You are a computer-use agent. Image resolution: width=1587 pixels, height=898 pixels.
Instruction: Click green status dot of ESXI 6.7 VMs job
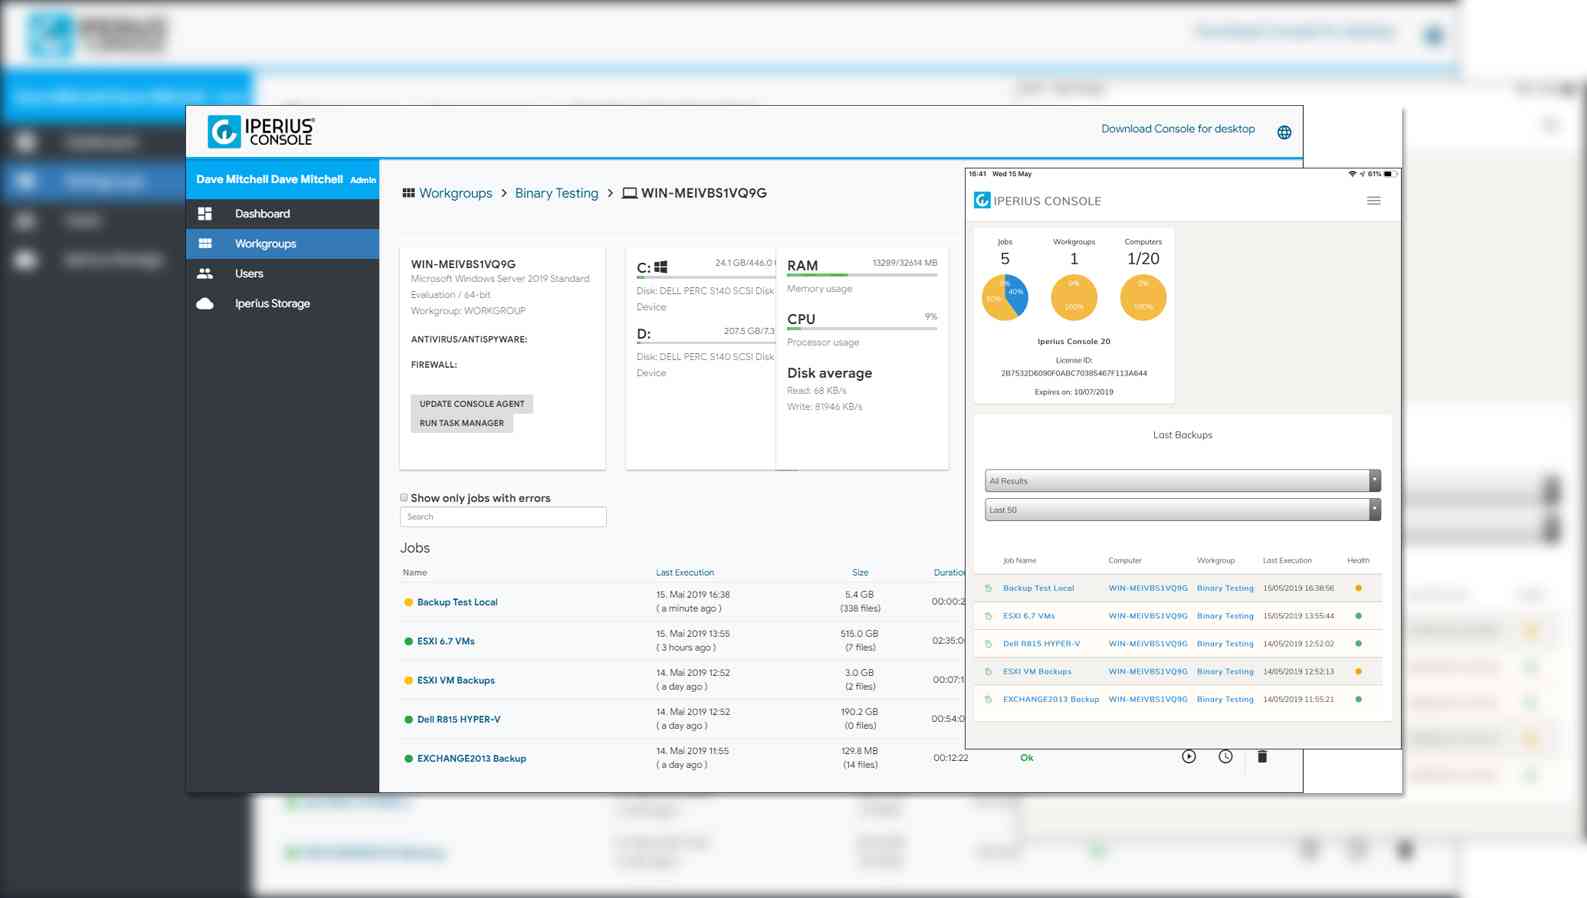pyautogui.click(x=408, y=641)
